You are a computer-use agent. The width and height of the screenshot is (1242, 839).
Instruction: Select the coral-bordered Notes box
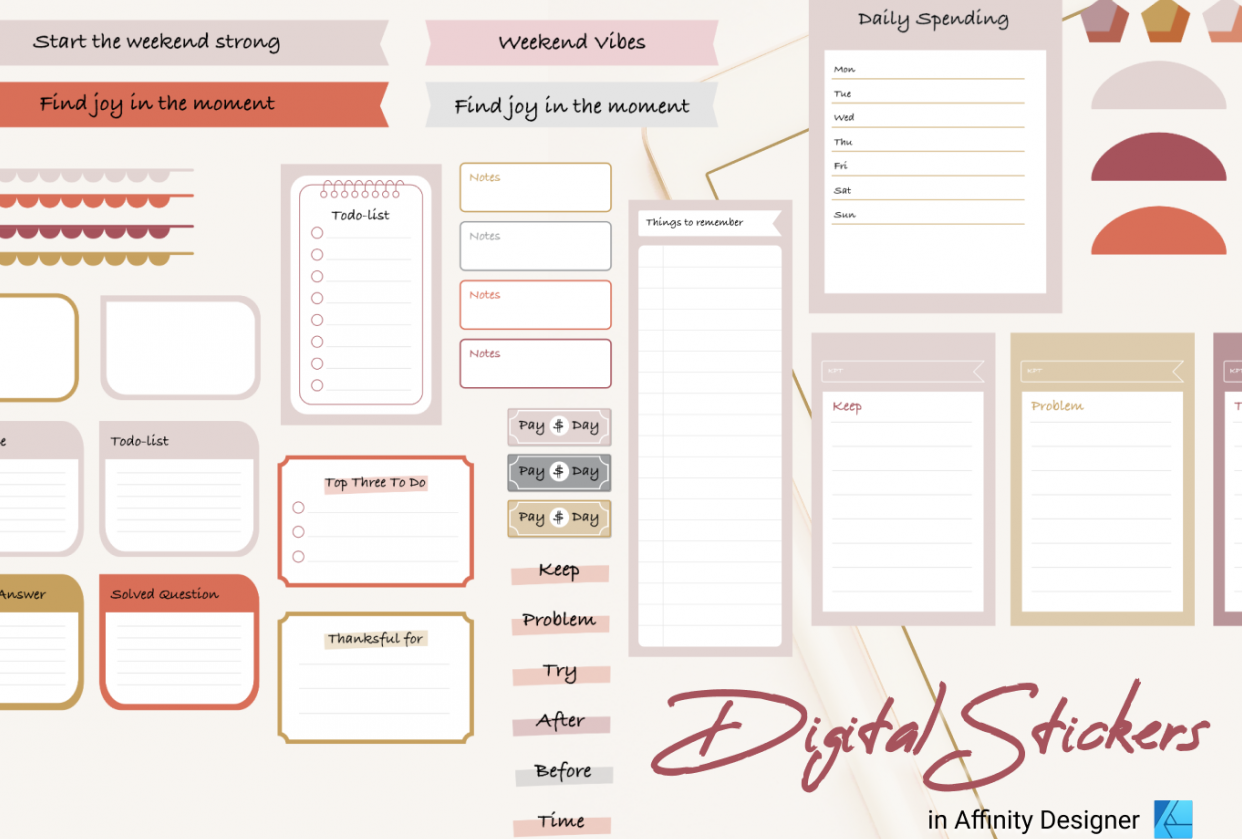(x=535, y=305)
